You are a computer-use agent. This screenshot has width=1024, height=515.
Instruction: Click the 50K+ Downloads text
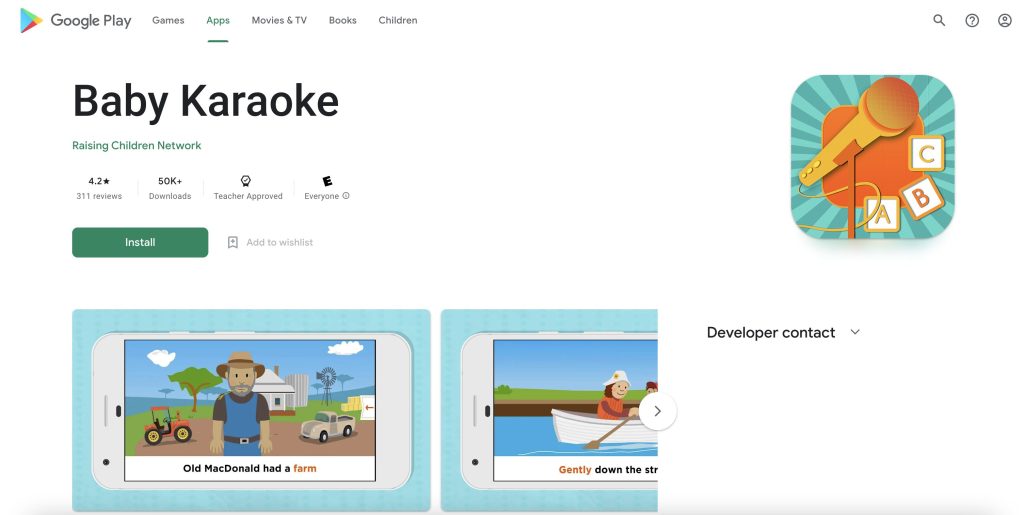(170, 188)
